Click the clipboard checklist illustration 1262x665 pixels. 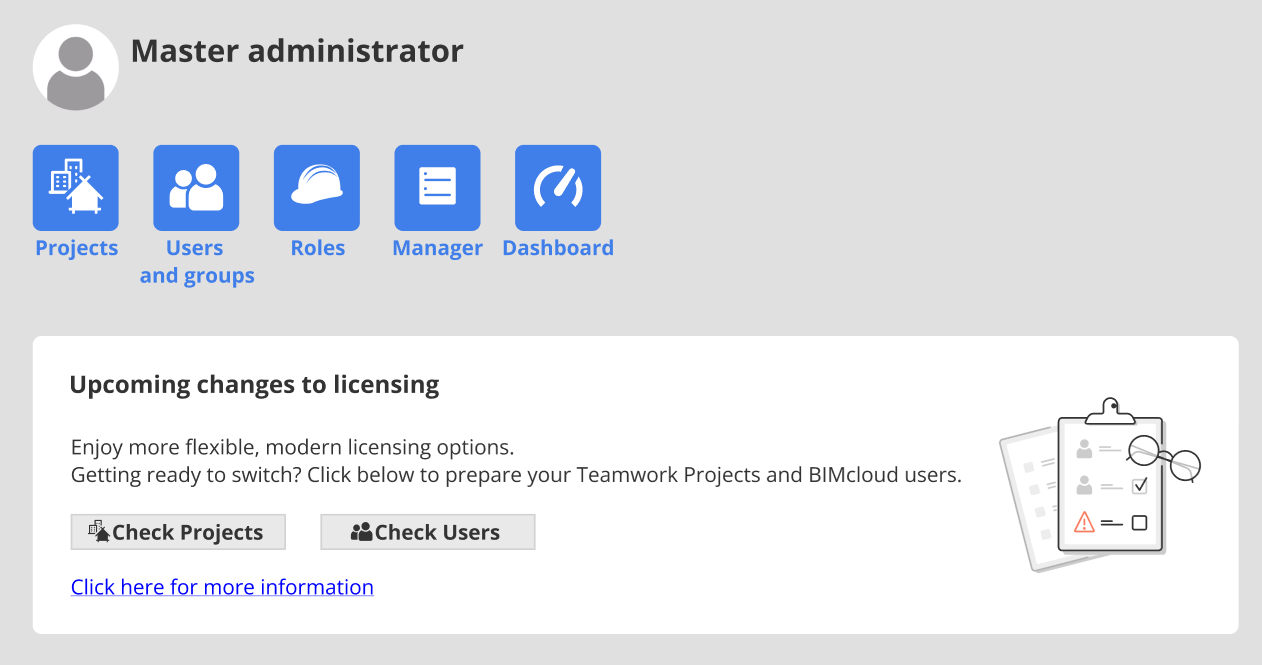pos(1100,485)
